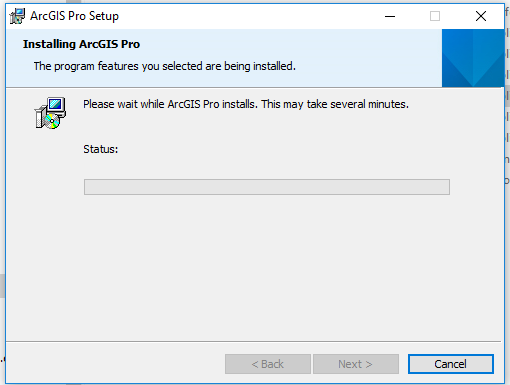Click the blue geometric banner graphic

pos(473,58)
